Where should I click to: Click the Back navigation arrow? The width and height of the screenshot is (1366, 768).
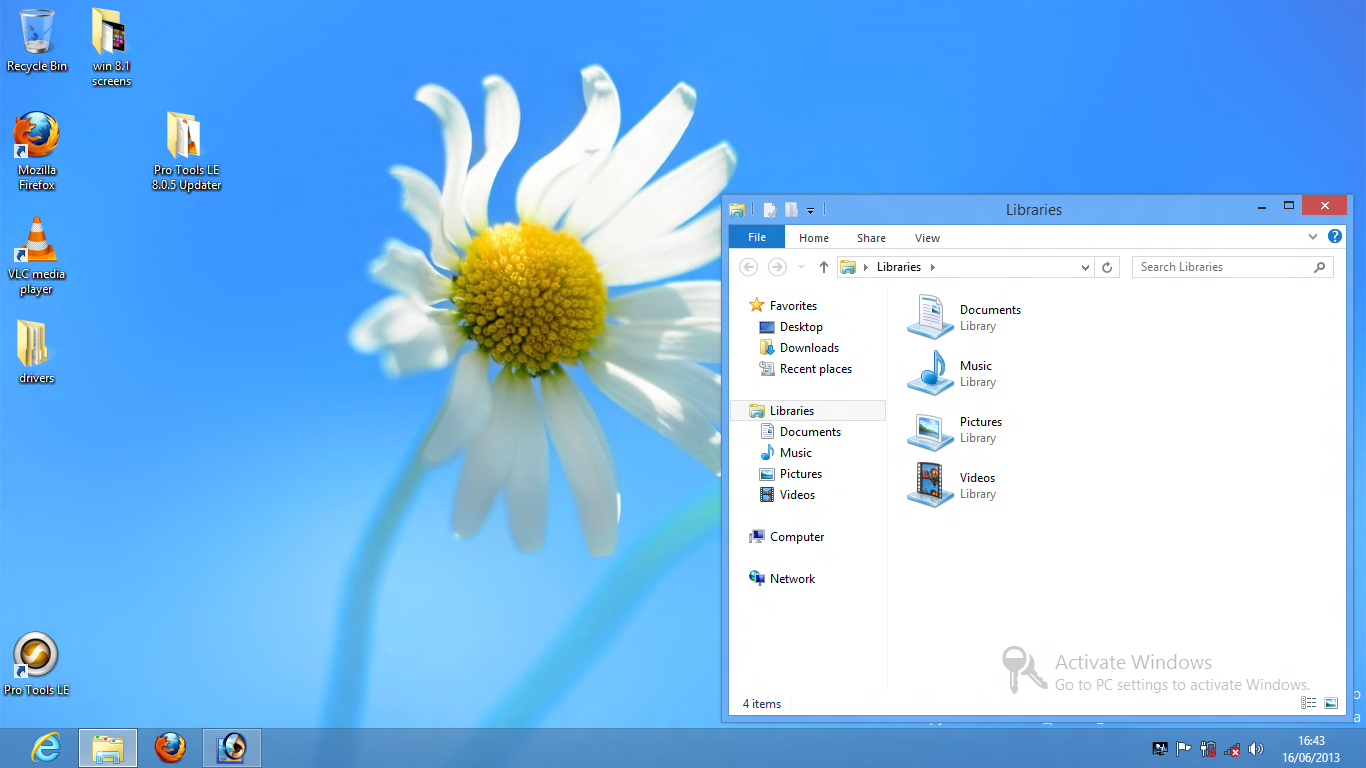[x=748, y=267]
